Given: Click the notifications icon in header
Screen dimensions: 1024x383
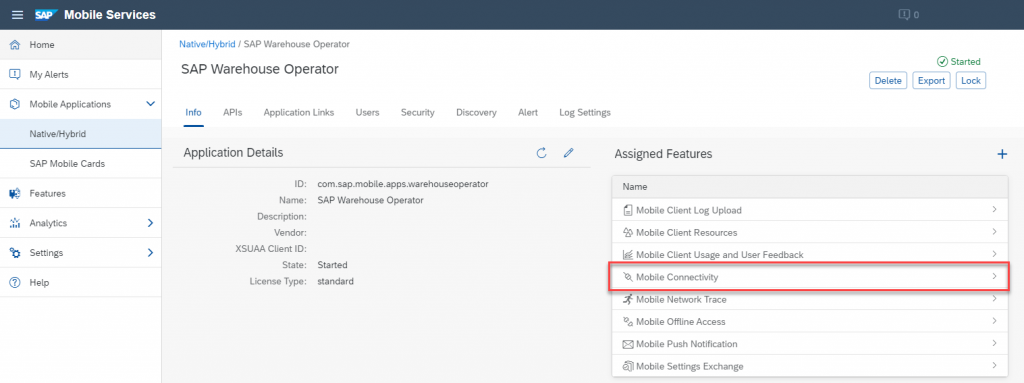Looking at the screenshot, I should coord(904,14).
